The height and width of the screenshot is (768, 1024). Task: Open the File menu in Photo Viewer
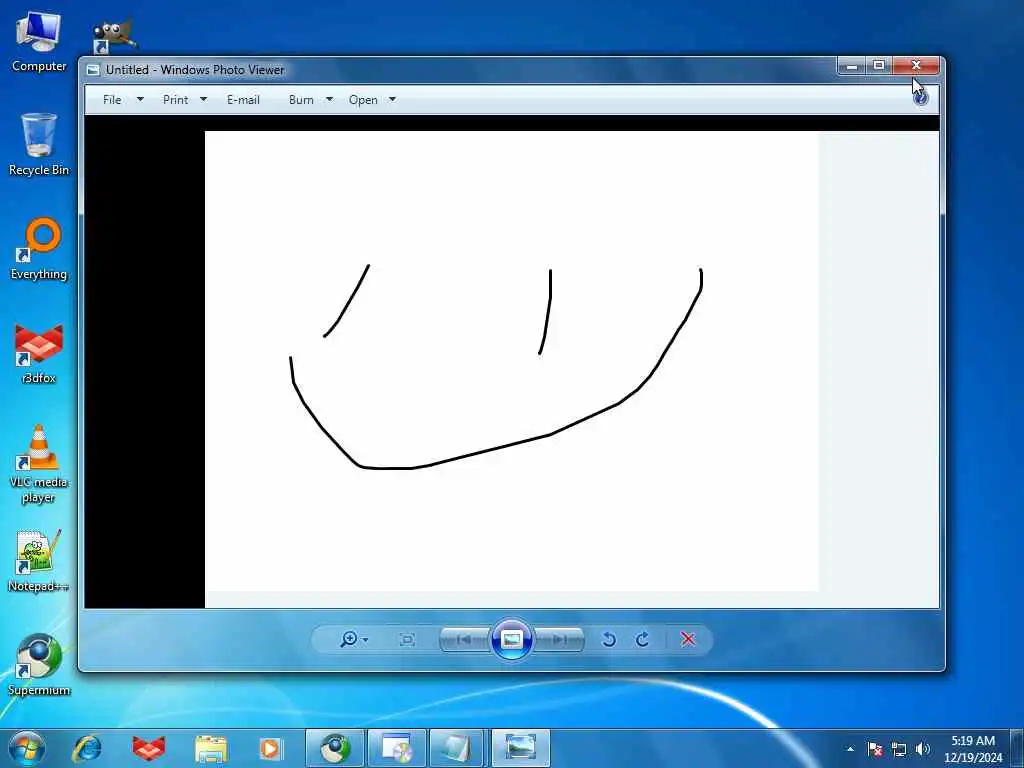[112, 100]
